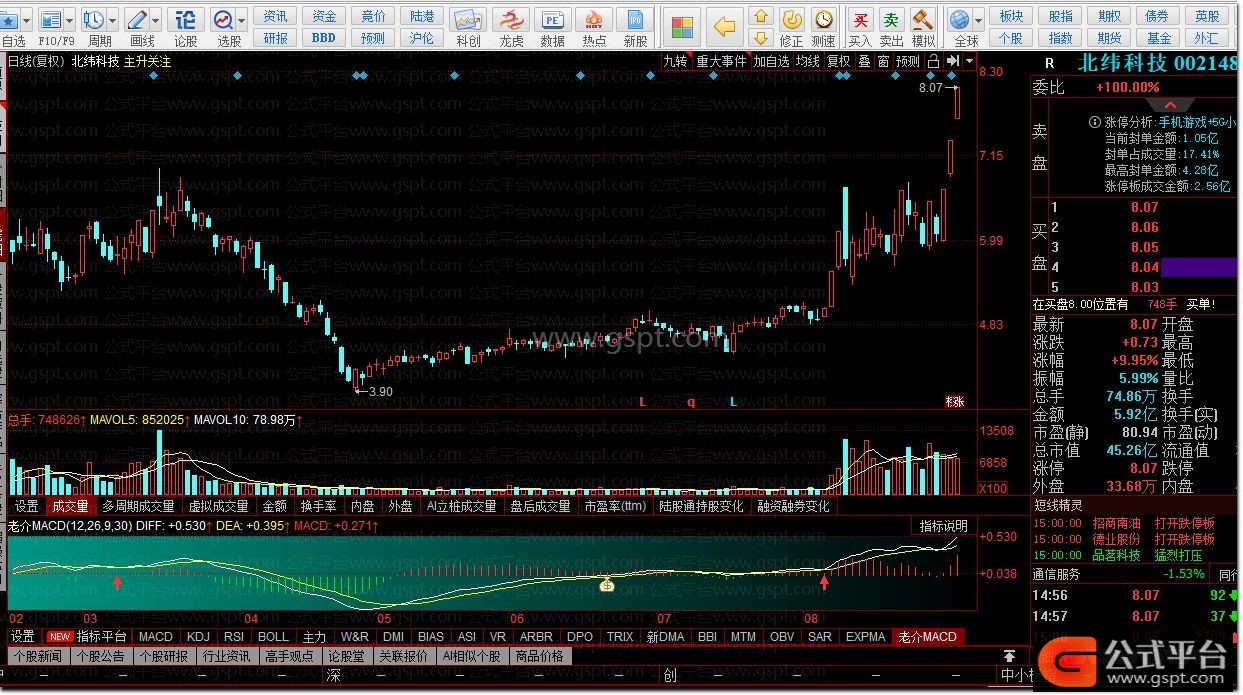The height and width of the screenshot is (695, 1243).
Task: Click the 周期 clock period icon
Action: tap(93, 19)
